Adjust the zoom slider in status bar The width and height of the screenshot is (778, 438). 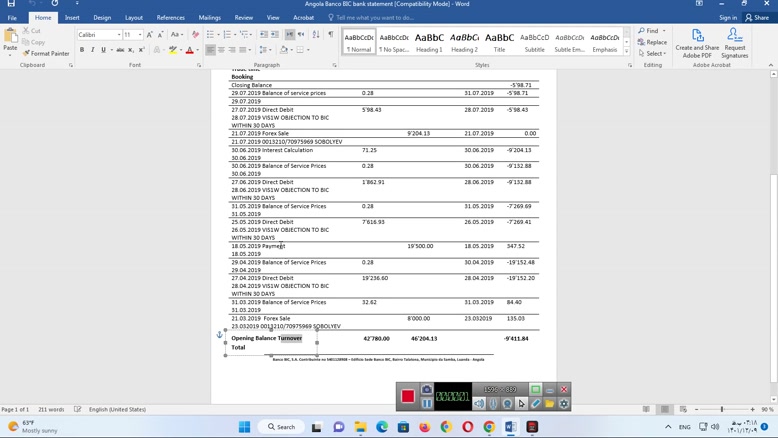[722, 409]
